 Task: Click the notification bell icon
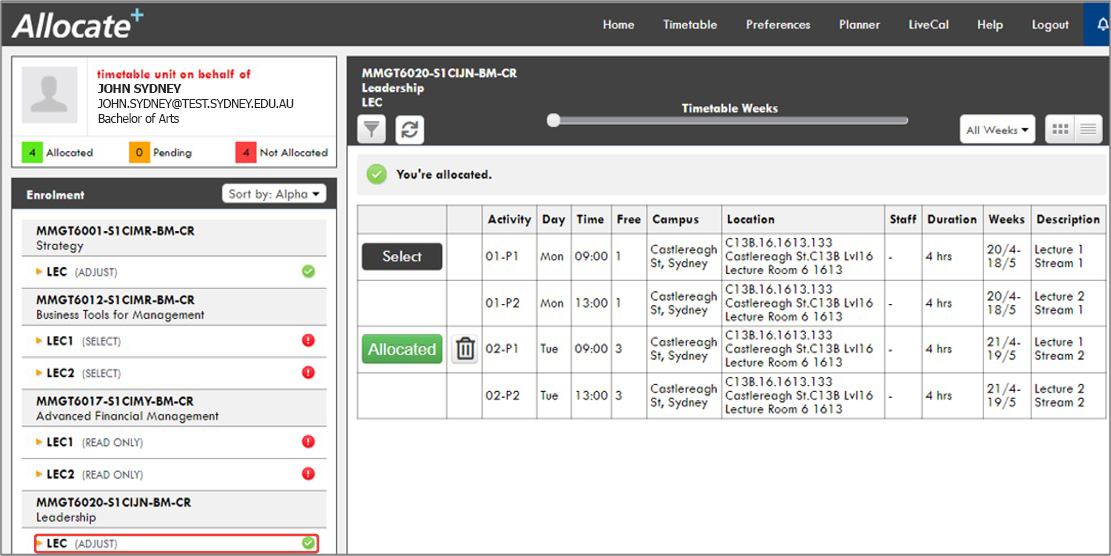point(1098,25)
